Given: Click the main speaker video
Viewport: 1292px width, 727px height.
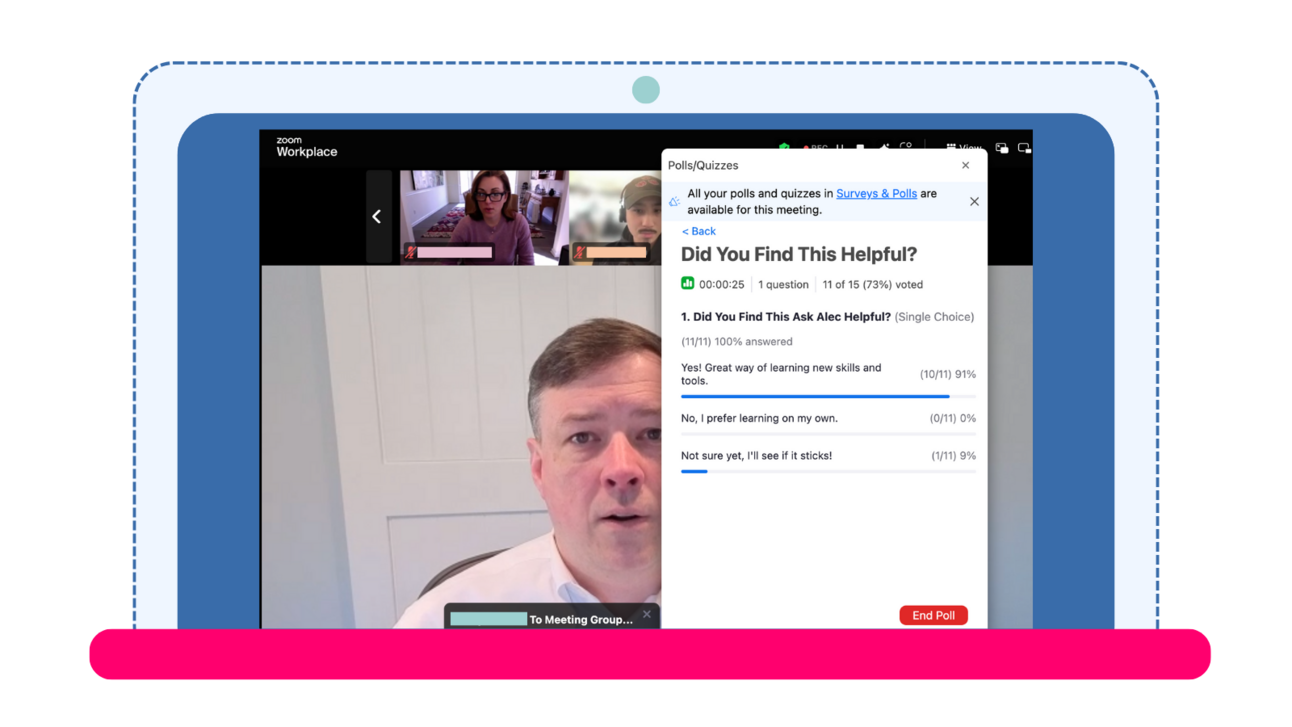Looking at the screenshot, I should 461,446.
